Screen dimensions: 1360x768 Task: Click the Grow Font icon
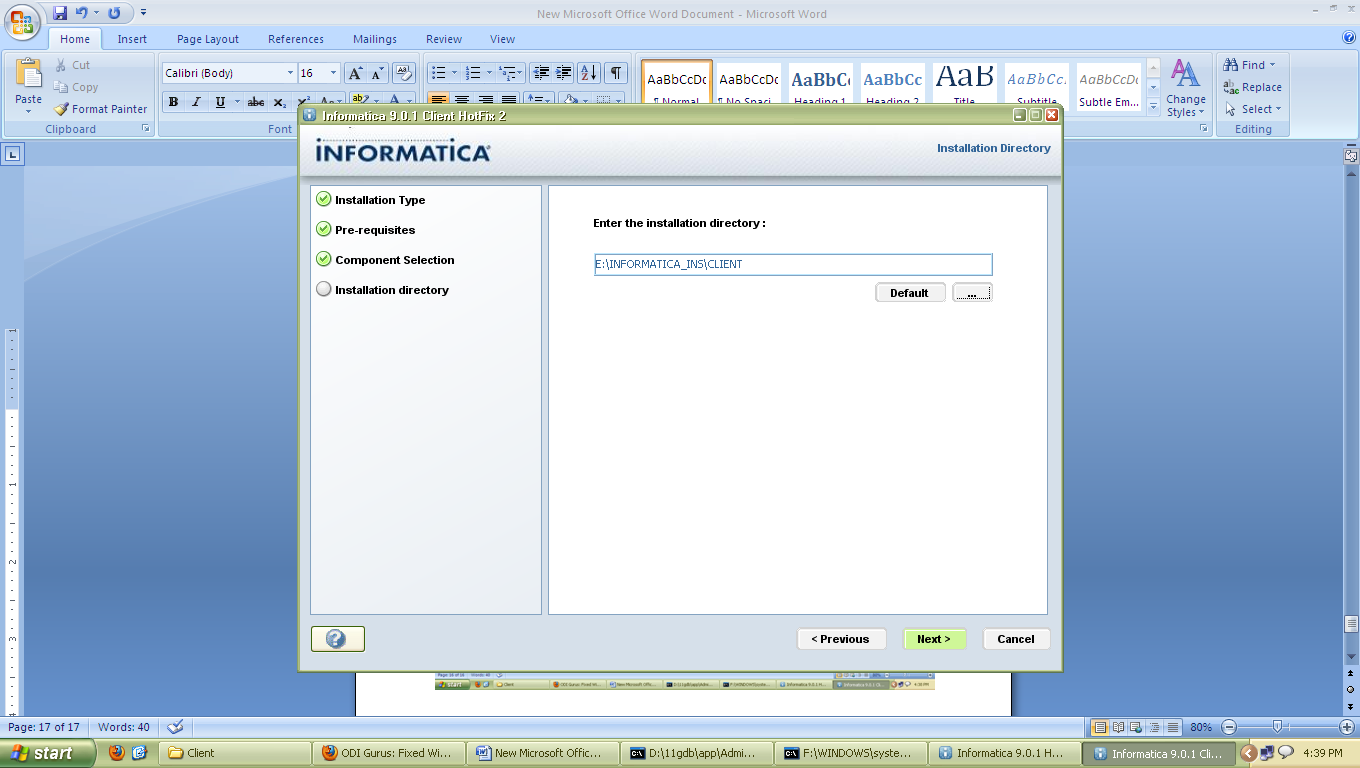click(x=355, y=73)
